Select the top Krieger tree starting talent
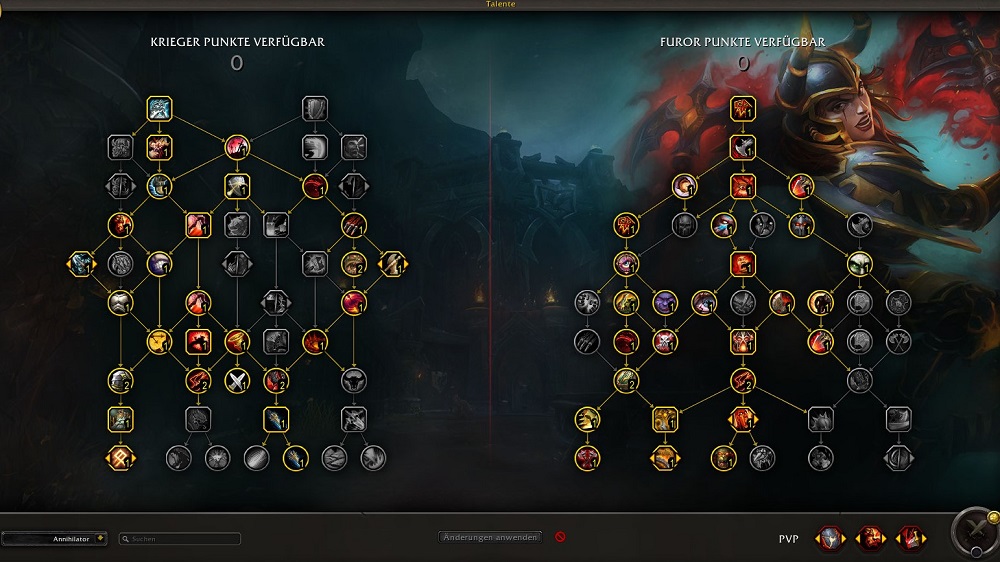The width and height of the screenshot is (1000, 562). 159,109
